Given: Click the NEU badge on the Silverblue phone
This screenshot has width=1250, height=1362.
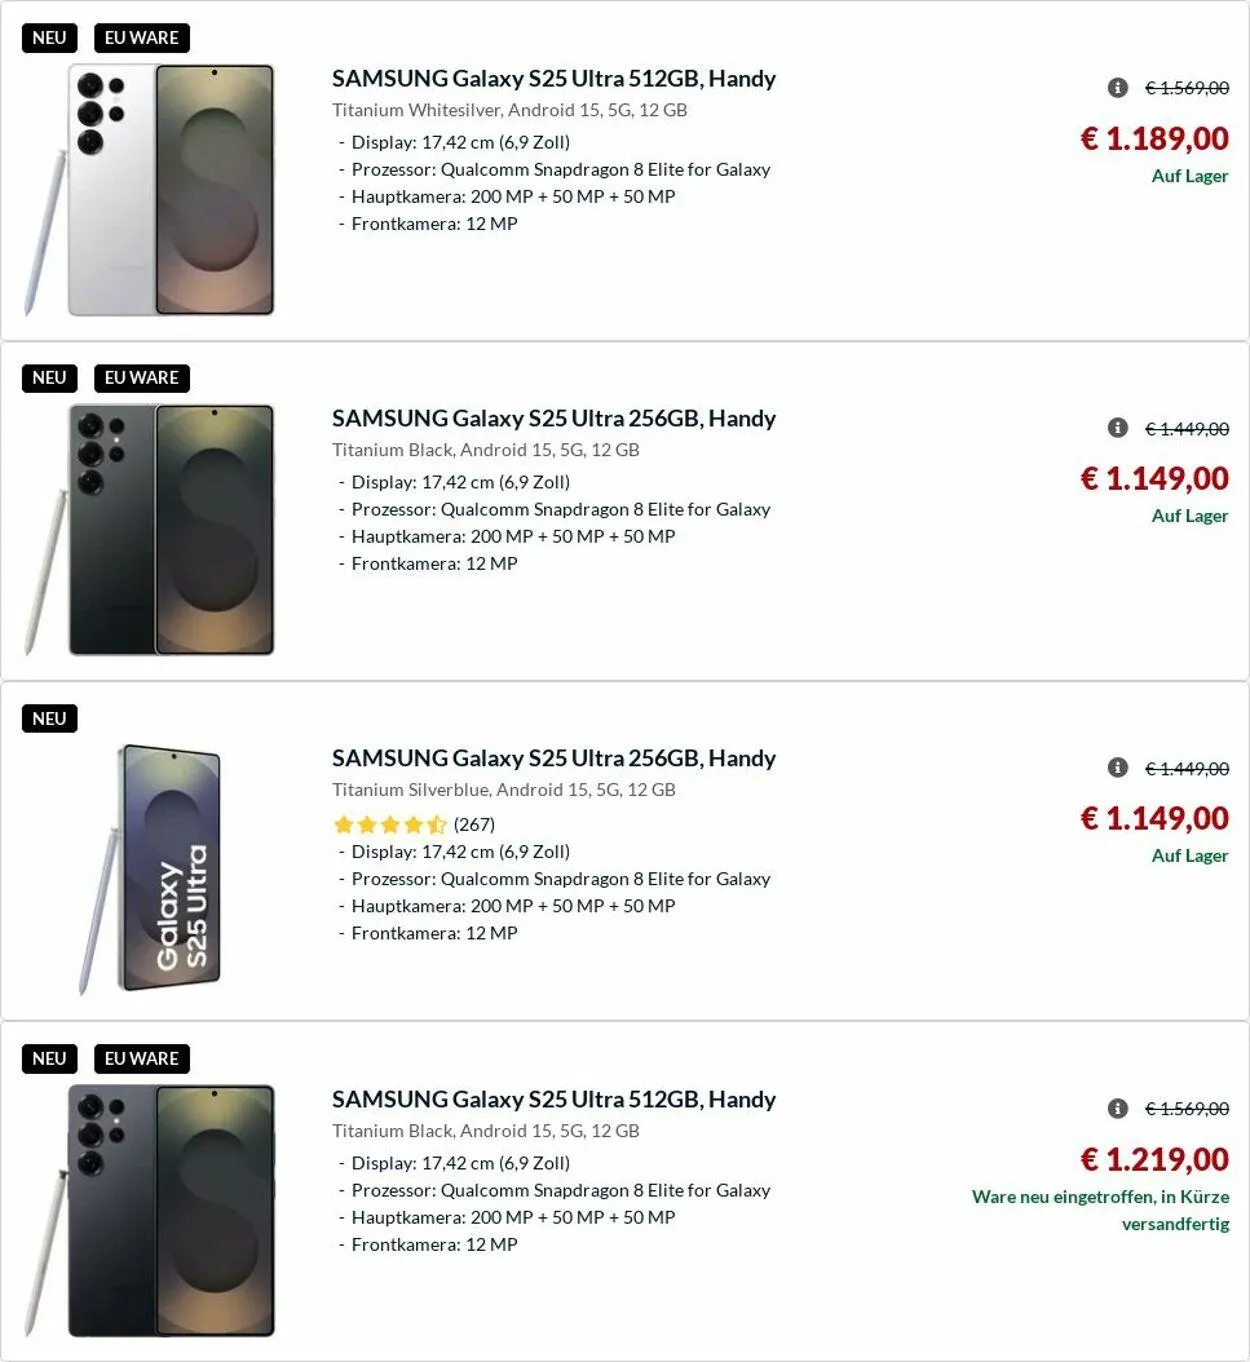Looking at the screenshot, I should pyautogui.click(x=49, y=719).
